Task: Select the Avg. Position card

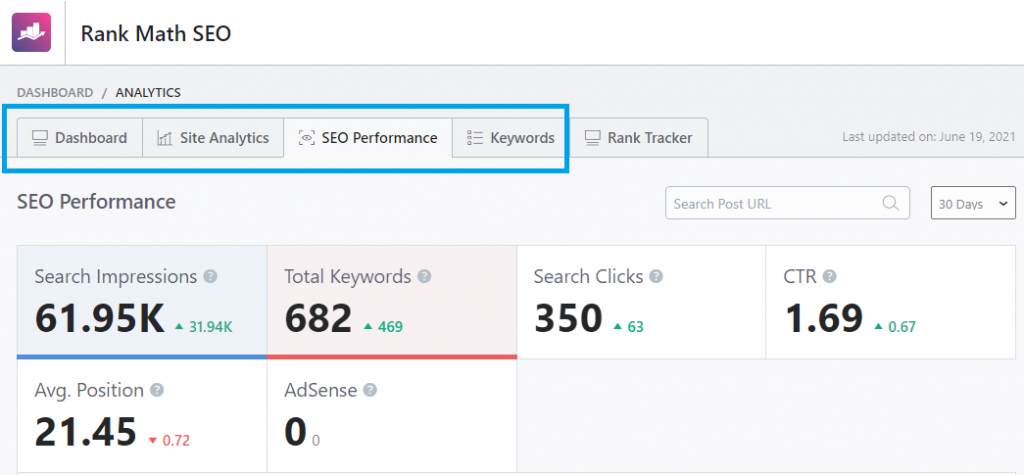Action: (142, 416)
